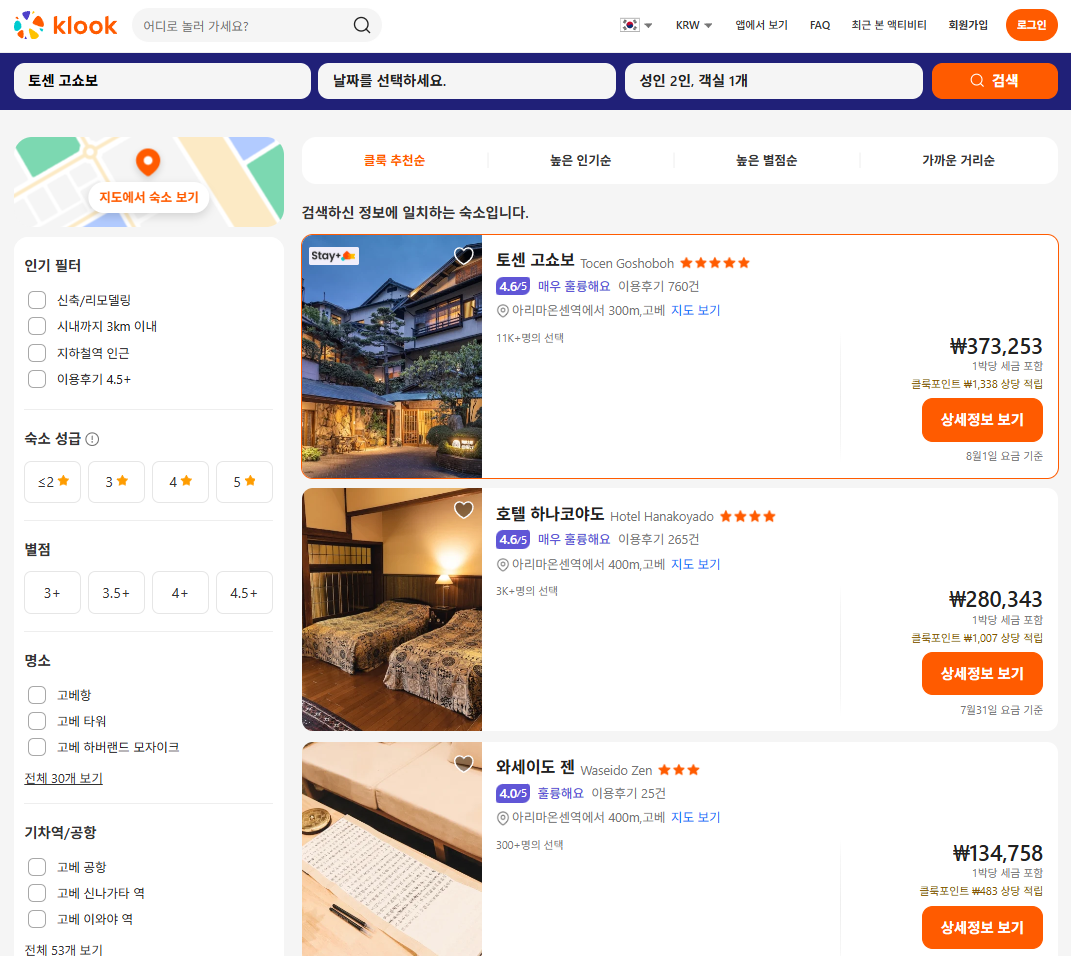1071x956 pixels.
Task: Select the 높은 인기순 sort tab
Action: [x=581, y=160]
